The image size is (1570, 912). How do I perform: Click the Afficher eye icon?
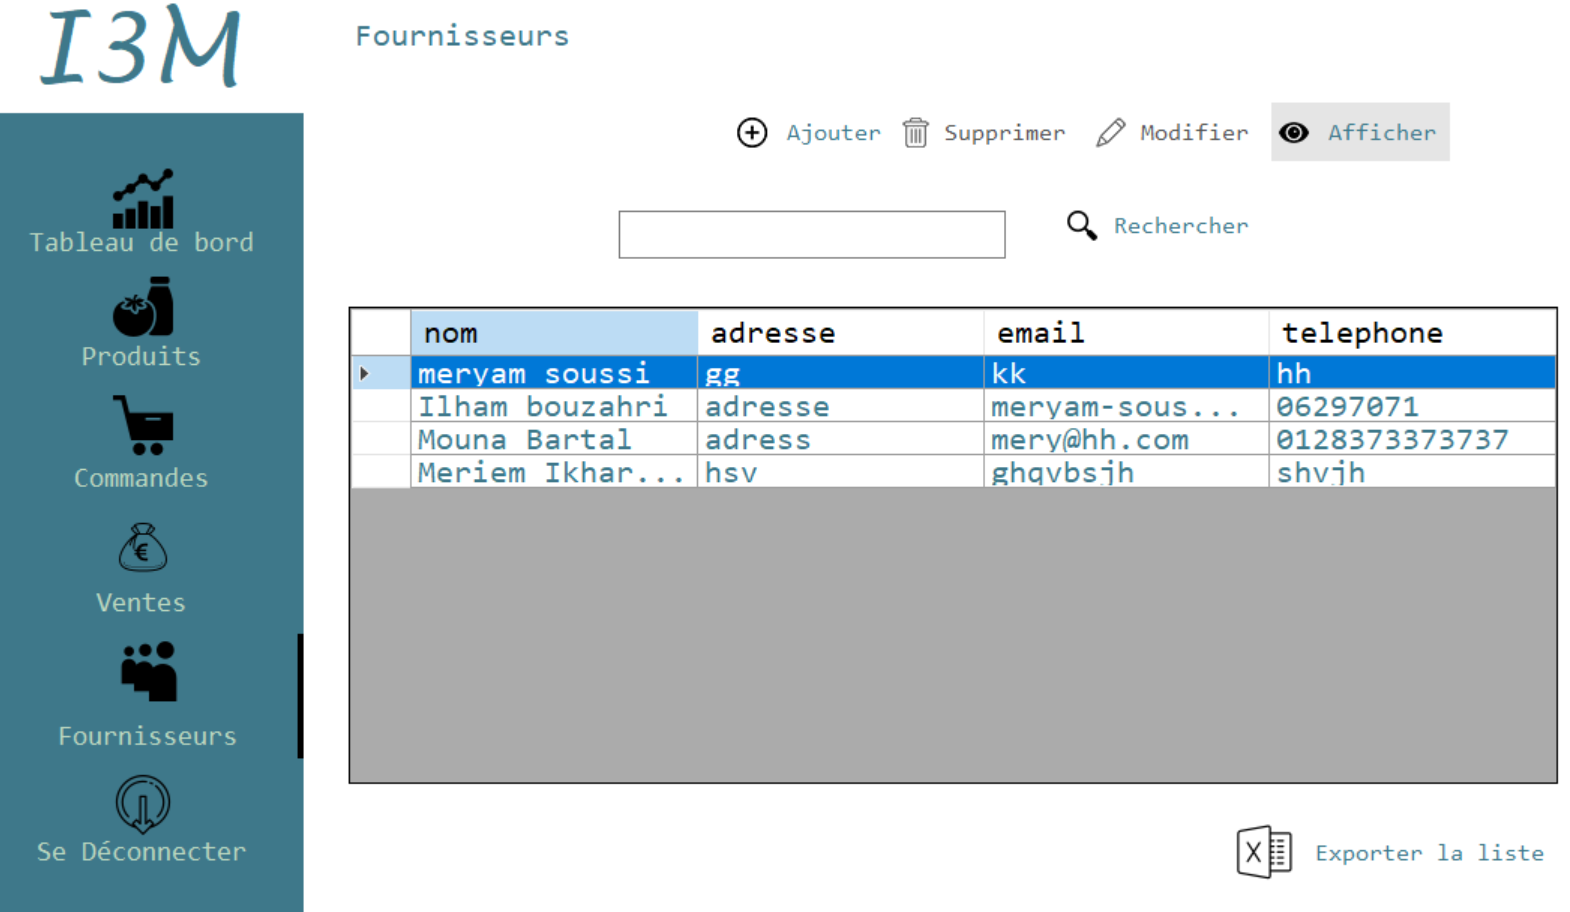point(1295,132)
